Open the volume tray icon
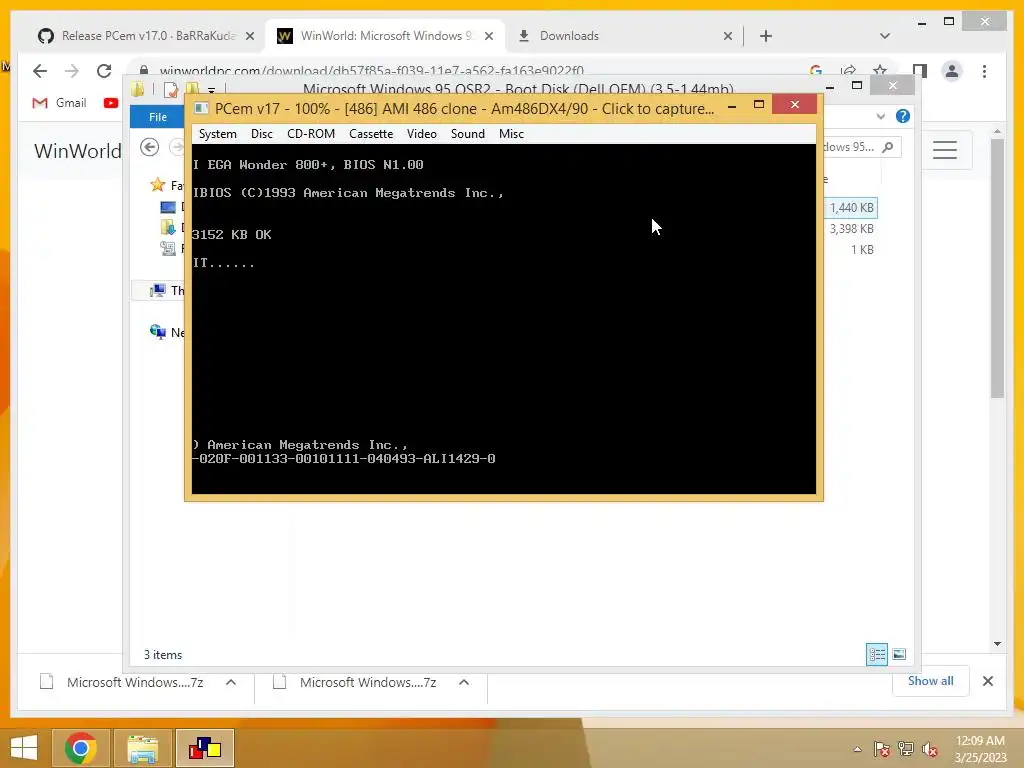The width and height of the screenshot is (1024, 768). click(930, 749)
